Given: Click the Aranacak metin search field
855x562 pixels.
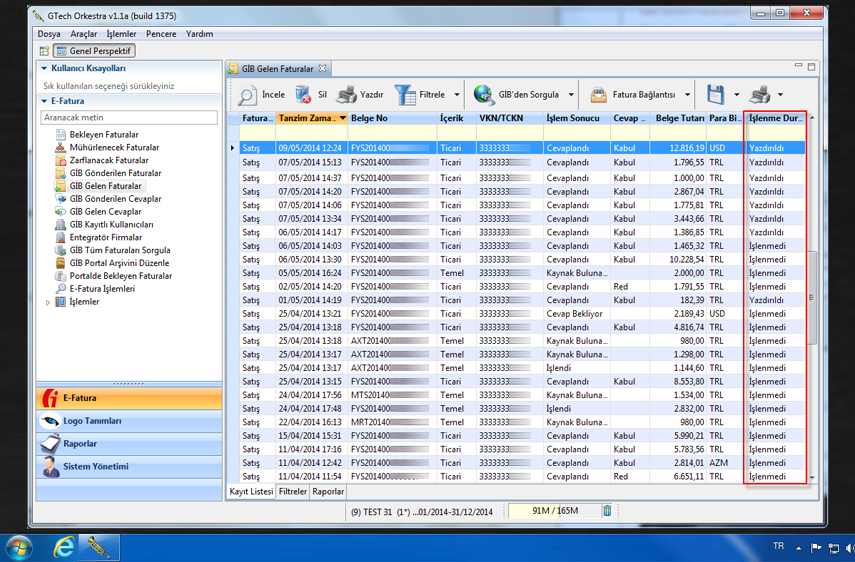Looking at the screenshot, I should tap(129, 117).
